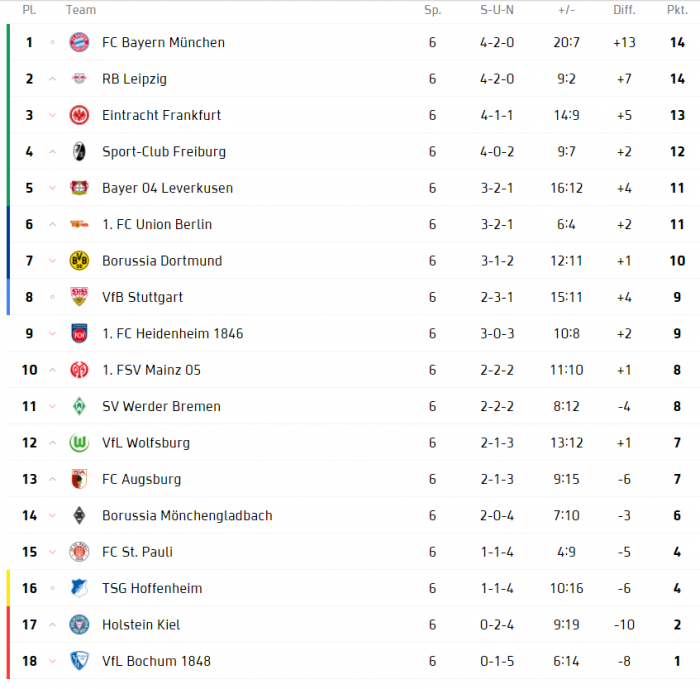Sort table by the Pkt. column header
Screen dimensions: 700x689
(x=677, y=10)
